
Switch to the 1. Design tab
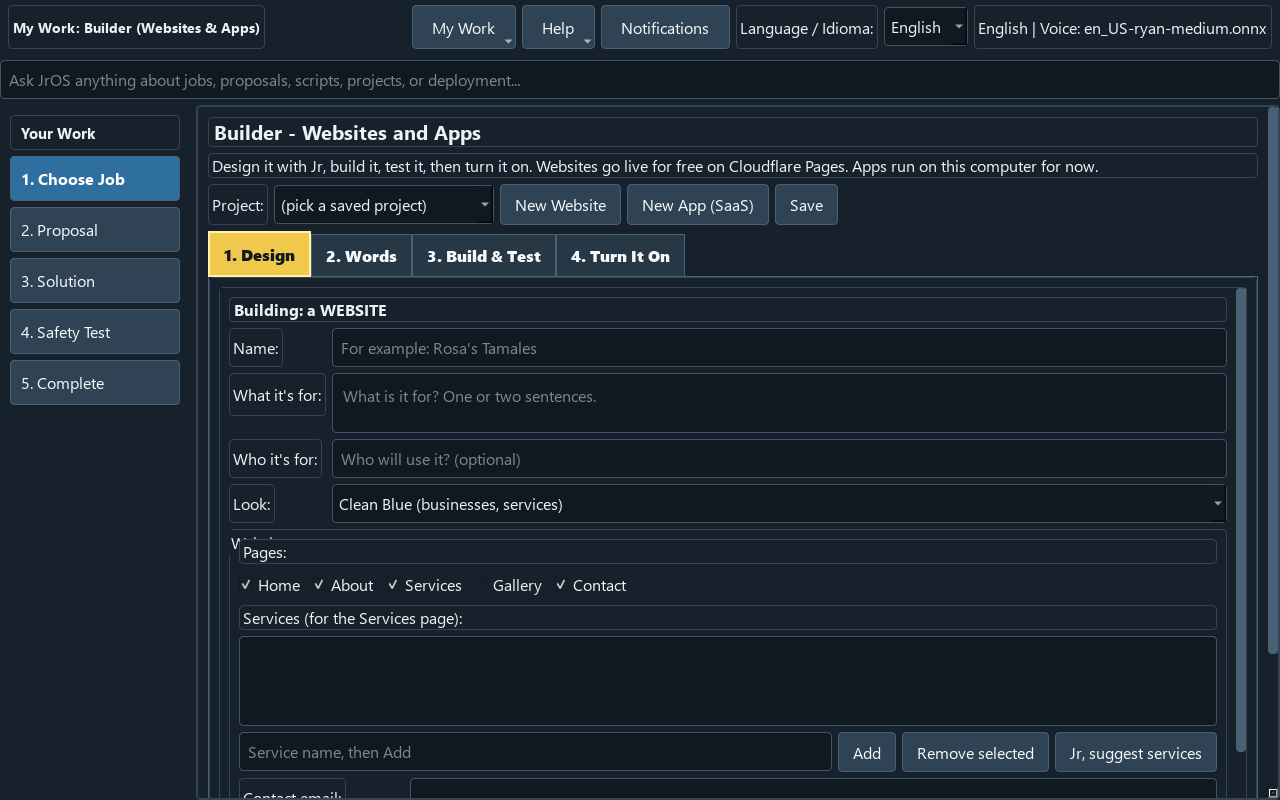coord(259,255)
